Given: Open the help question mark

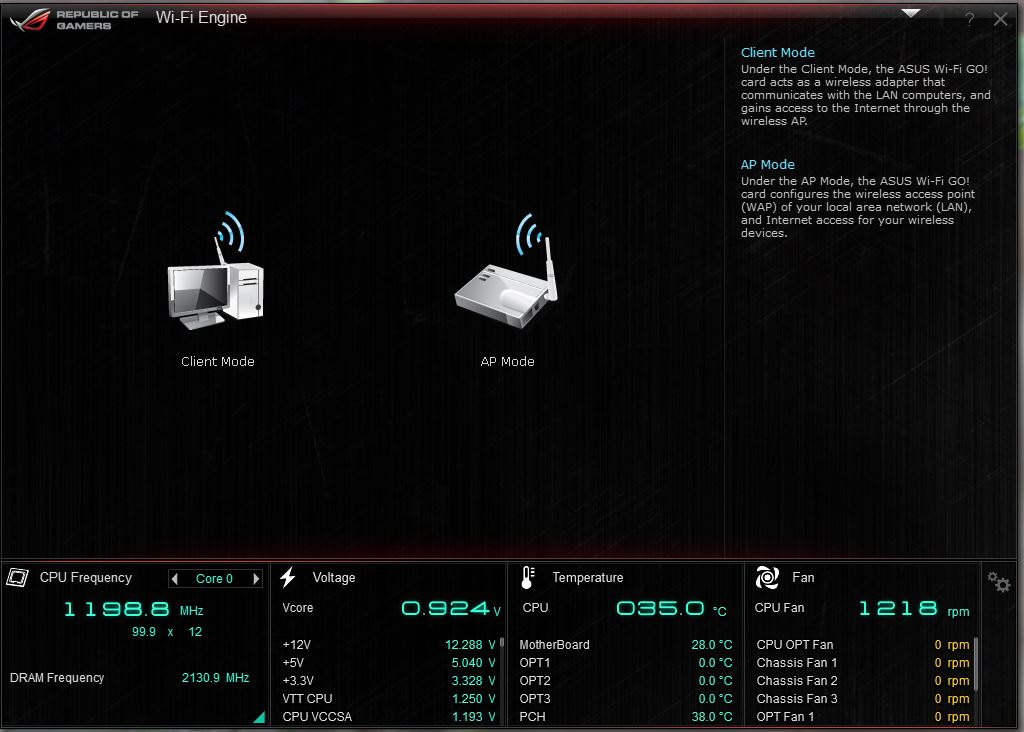Looking at the screenshot, I should (970, 20).
